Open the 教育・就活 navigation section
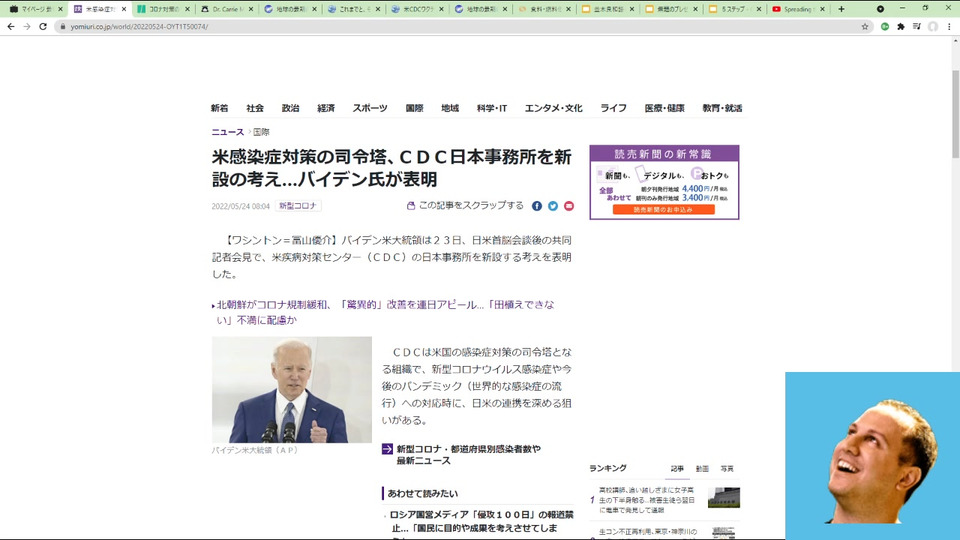Screen dimensions: 960x540 click(722, 108)
